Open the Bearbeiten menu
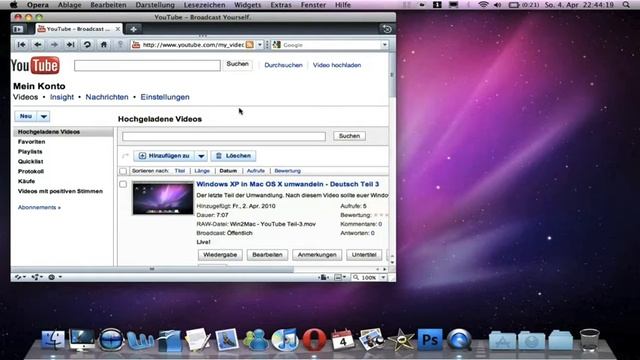The width and height of the screenshot is (640, 360). pyautogui.click(x=108, y=5)
